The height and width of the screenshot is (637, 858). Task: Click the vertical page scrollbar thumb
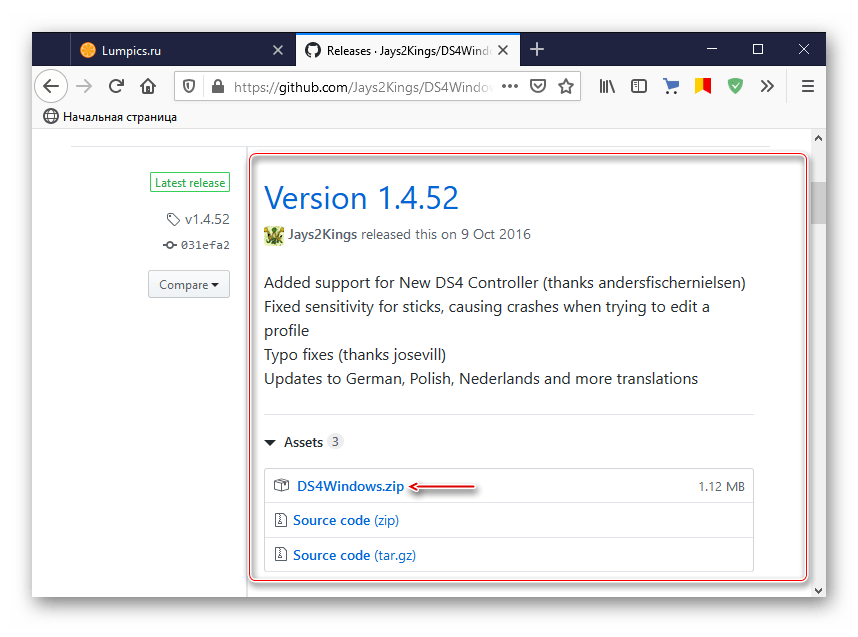[817, 203]
